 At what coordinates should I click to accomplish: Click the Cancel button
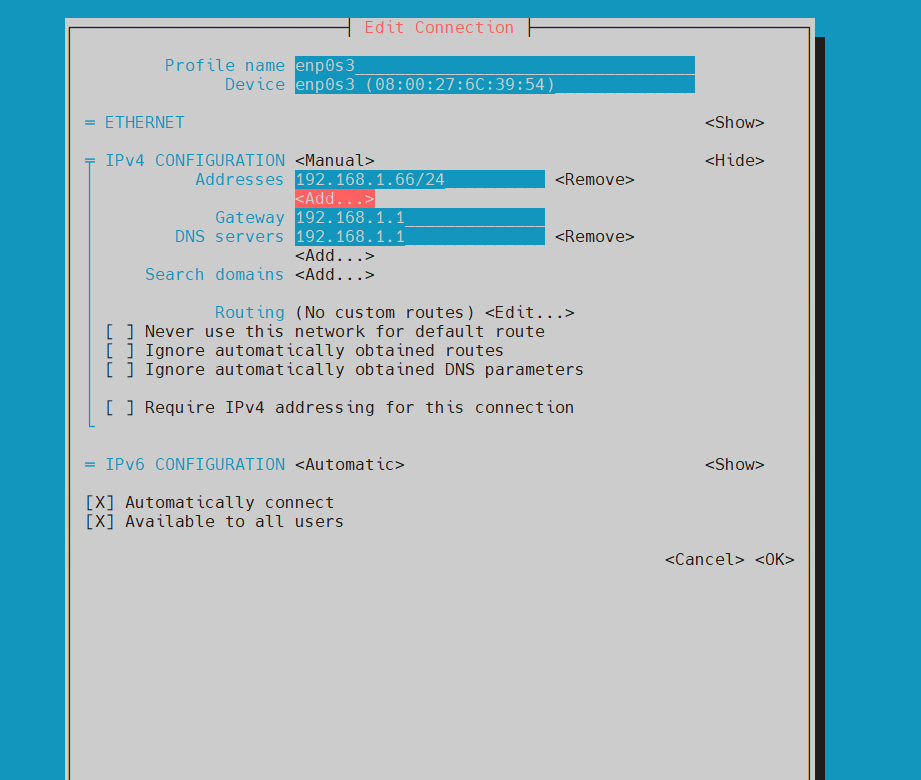[704, 560]
